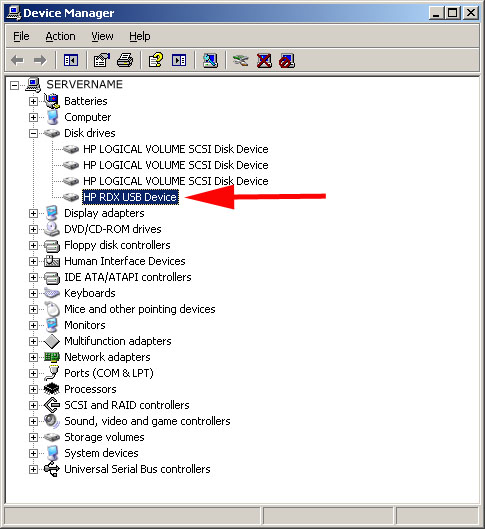485x529 pixels.
Task: Click the DVD/CD-ROM drives disc icon
Action: coord(52,229)
